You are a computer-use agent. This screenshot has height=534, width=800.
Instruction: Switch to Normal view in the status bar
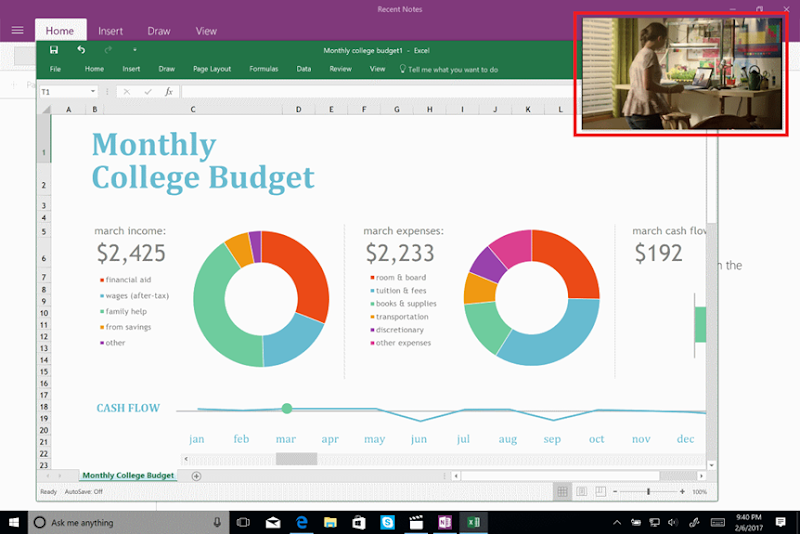[562, 492]
